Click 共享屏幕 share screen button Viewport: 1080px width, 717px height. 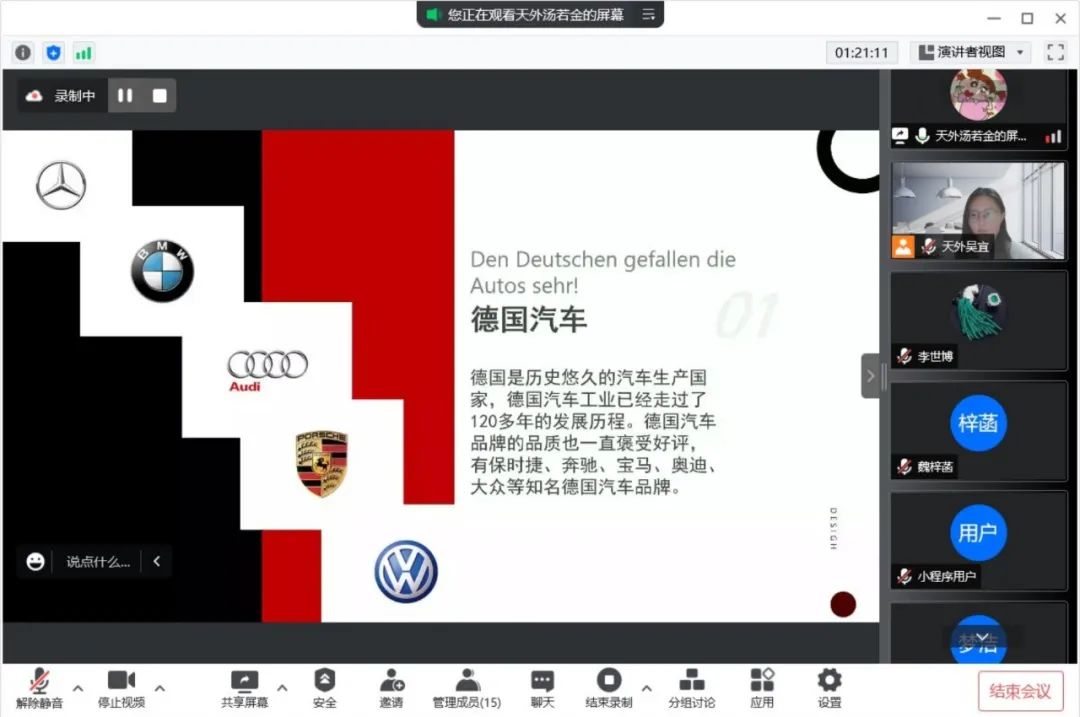(x=244, y=688)
